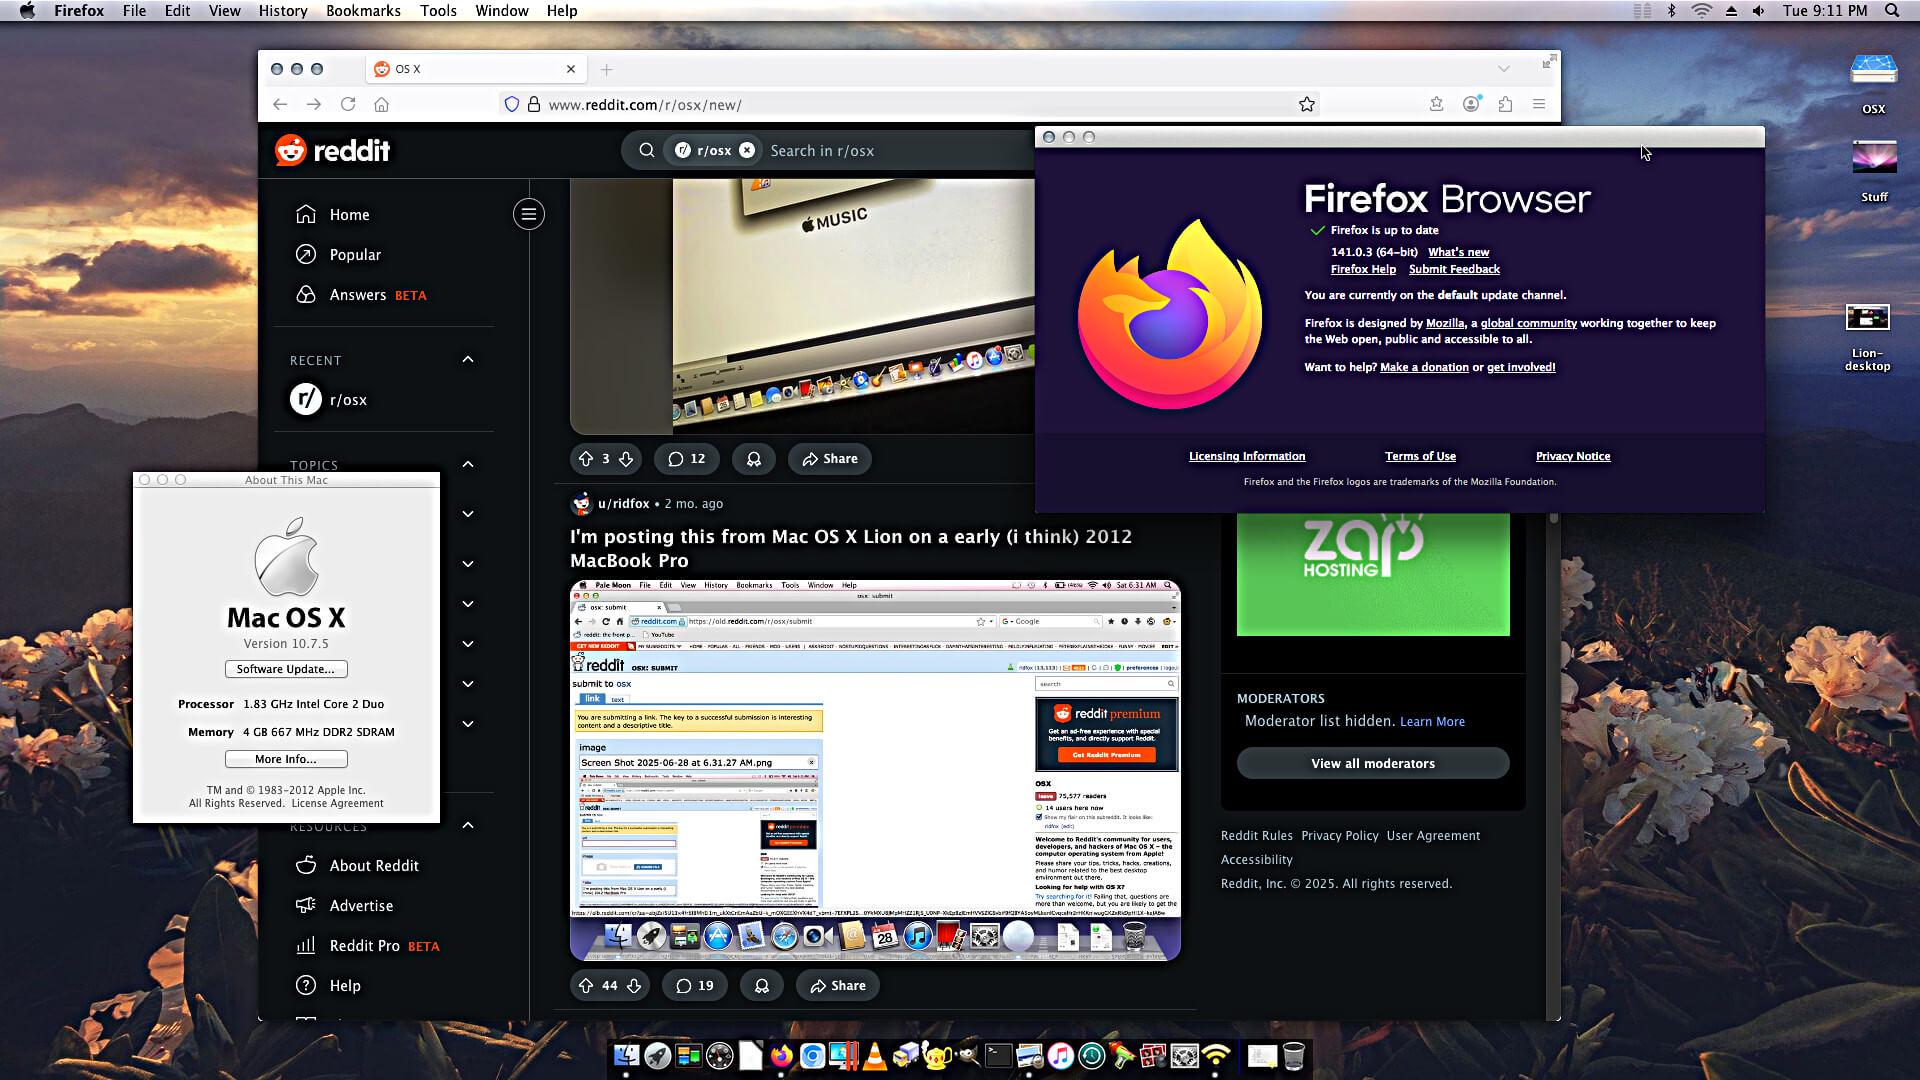This screenshot has height=1080, width=1920.
Task: Open the Firefox menu in the menu bar
Action: 79,10
